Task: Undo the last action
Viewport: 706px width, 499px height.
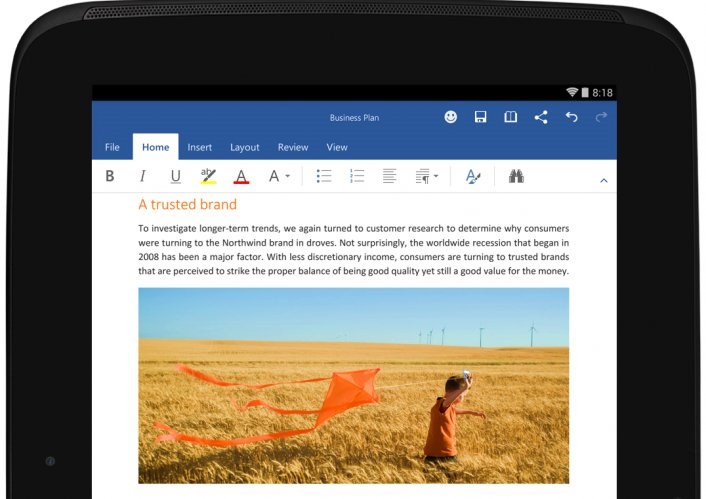Action: click(571, 117)
